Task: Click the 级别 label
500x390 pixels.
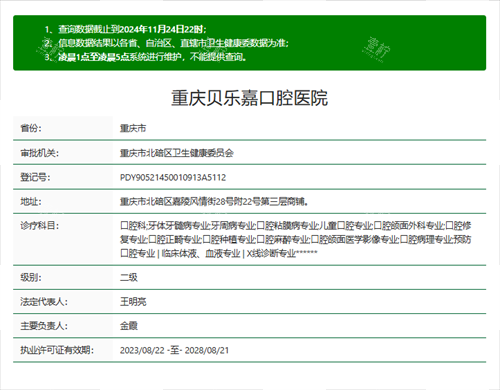Action: pos(31,277)
